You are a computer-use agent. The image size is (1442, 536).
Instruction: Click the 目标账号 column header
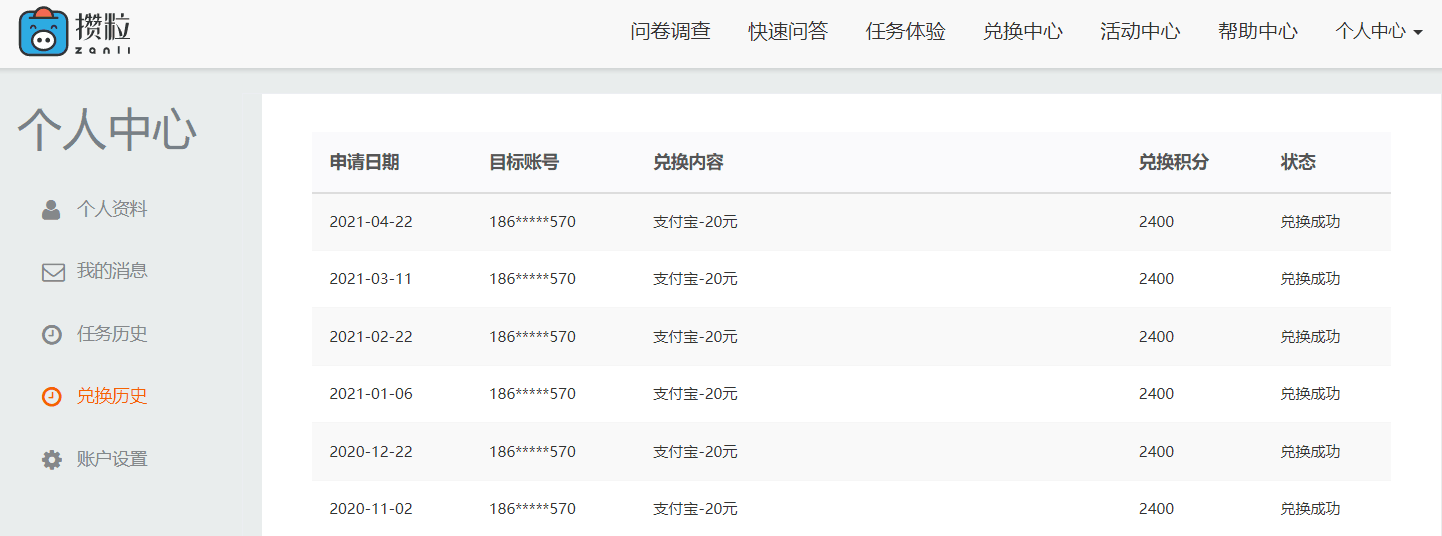pyautogui.click(x=524, y=162)
